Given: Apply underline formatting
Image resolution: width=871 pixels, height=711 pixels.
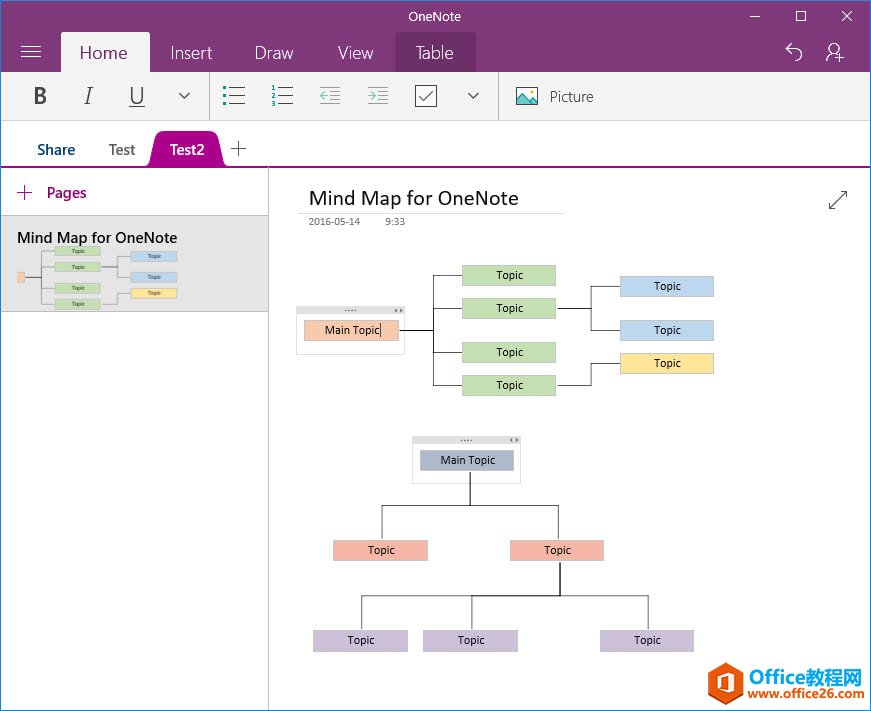Looking at the screenshot, I should [x=136, y=96].
